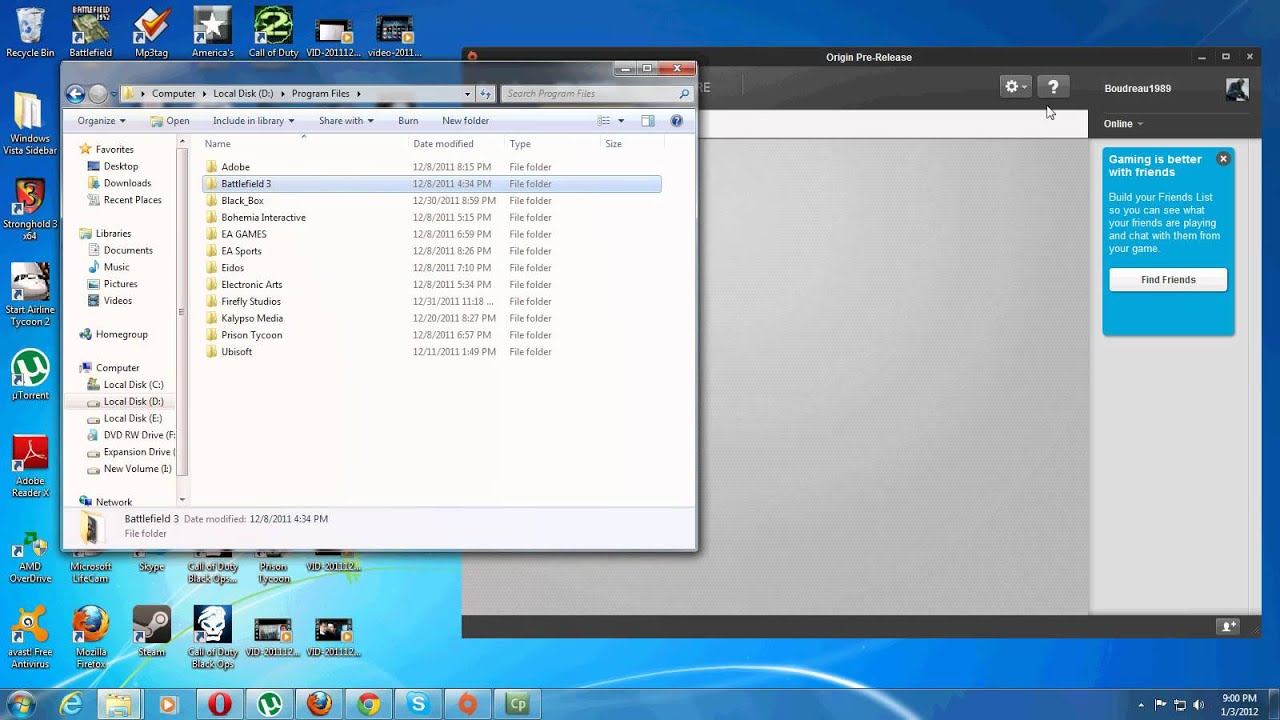Click Desktop in Favorites
The image size is (1280, 720).
tap(120, 166)
